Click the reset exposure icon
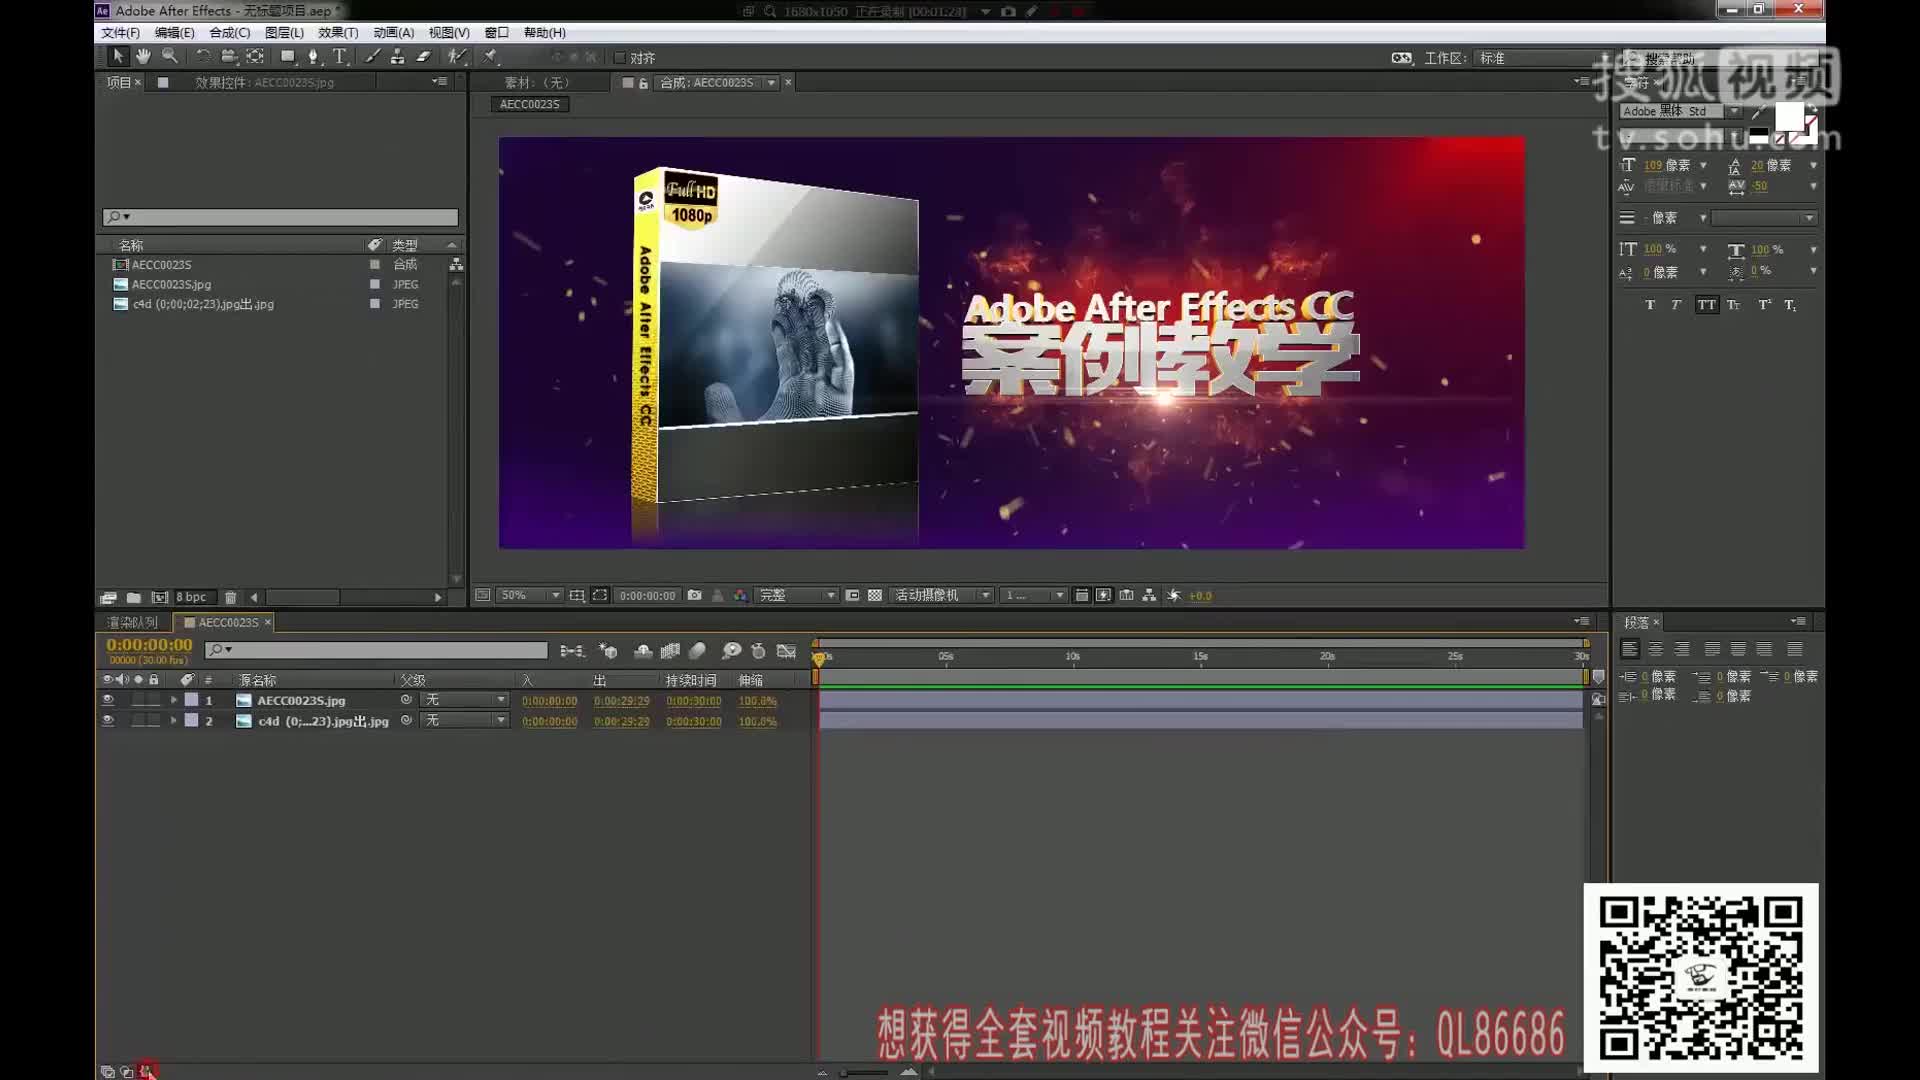1920x1080 pixels. (1174, 595)
